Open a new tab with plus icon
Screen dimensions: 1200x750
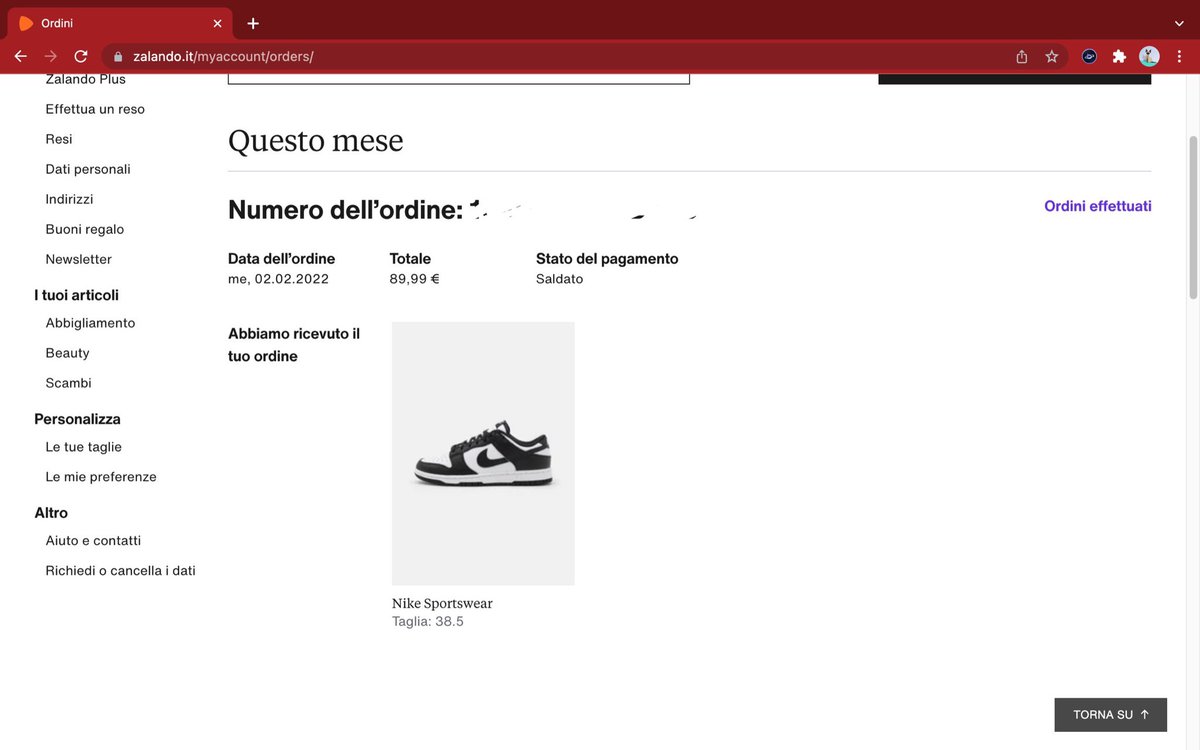(253, 23)
